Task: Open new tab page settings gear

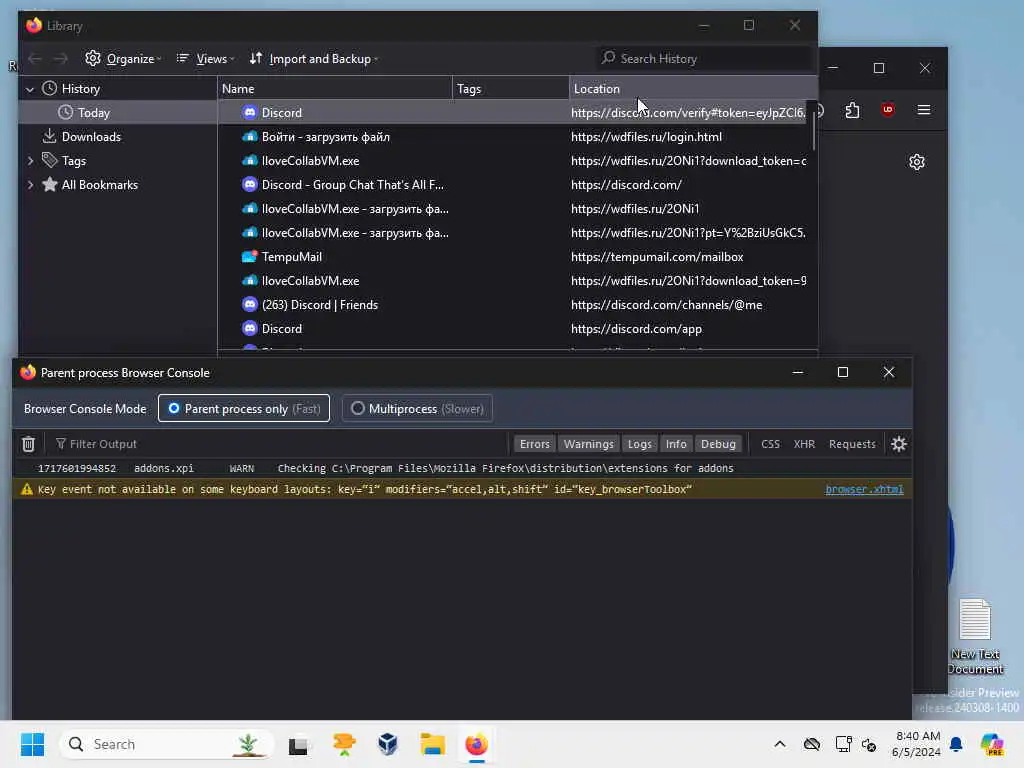Action: pyautogui.click(x=917, y=162)
